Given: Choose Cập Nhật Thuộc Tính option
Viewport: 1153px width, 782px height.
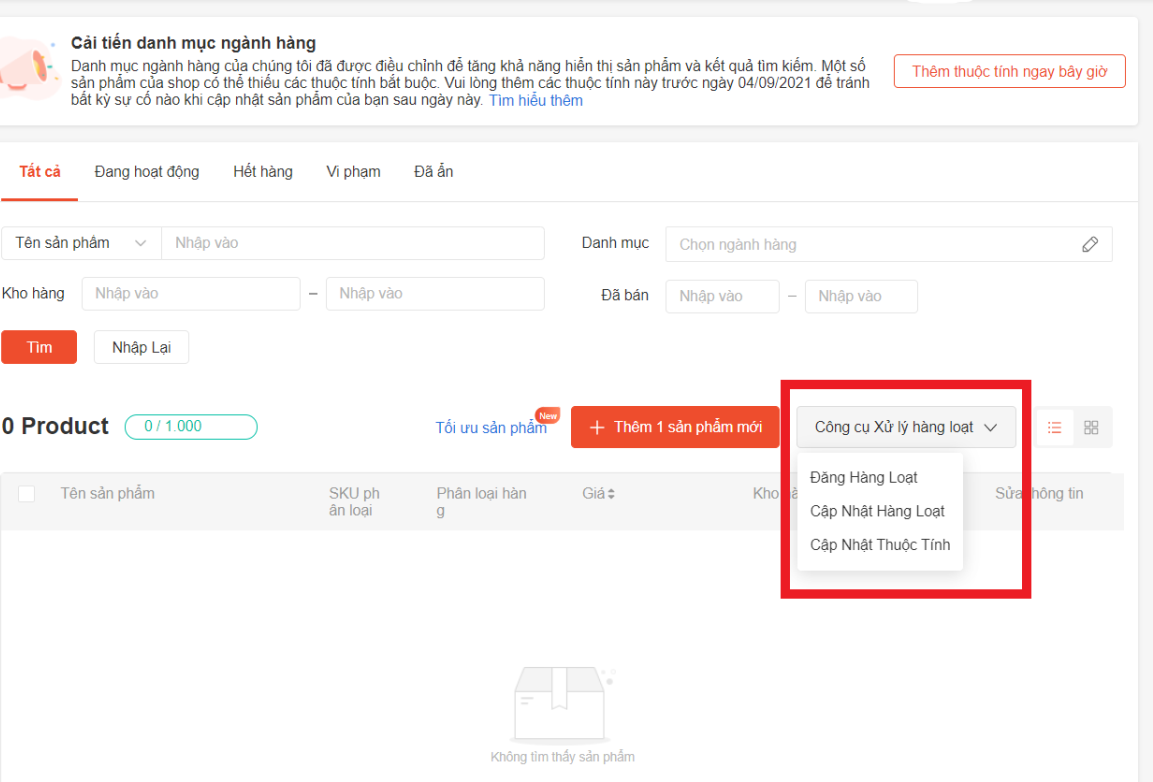Looking at the screenshot, I should (880, 545).
